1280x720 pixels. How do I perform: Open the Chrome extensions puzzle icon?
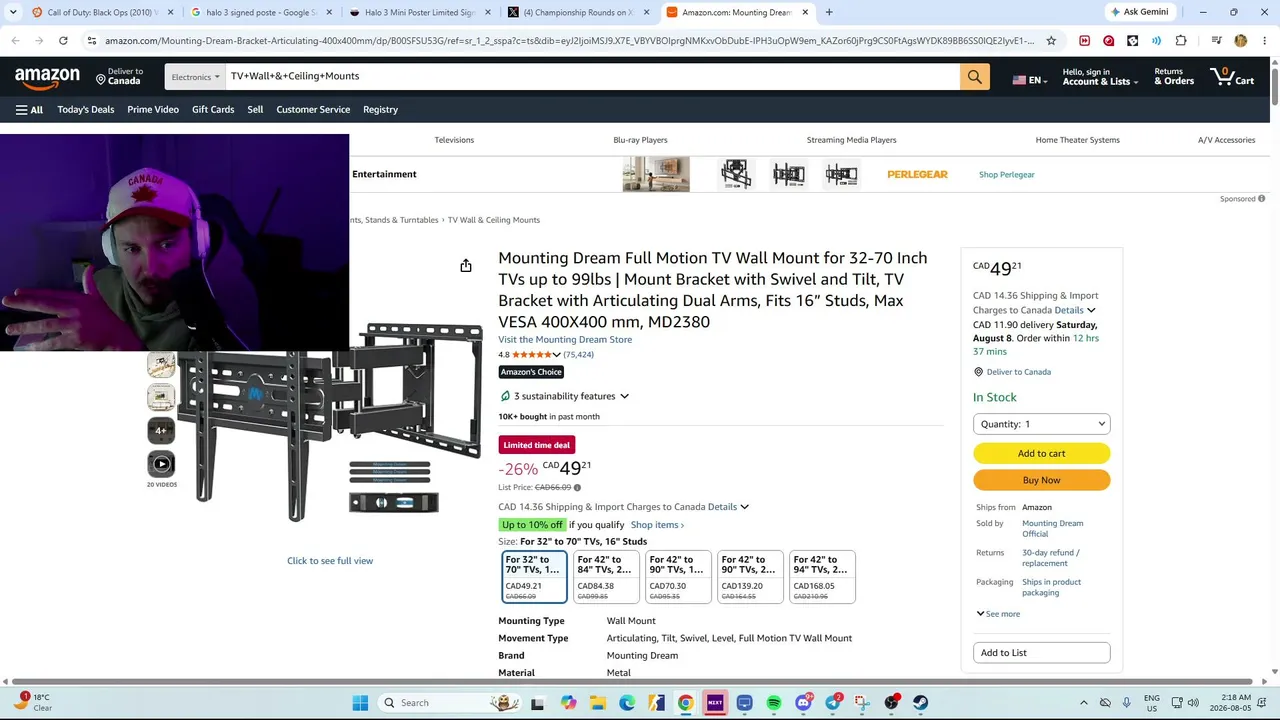[x=1181, y=41]
